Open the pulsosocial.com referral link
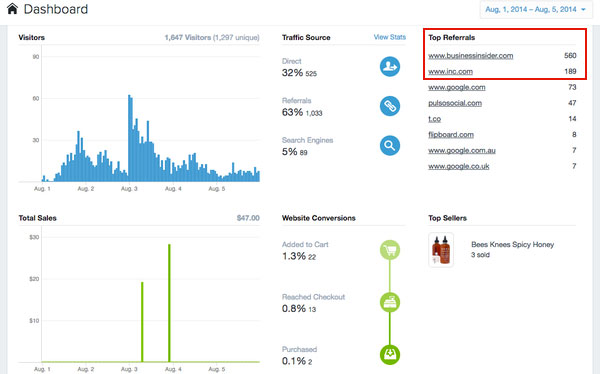The height and width of the screenshot is (374, 600). point(455,103)
